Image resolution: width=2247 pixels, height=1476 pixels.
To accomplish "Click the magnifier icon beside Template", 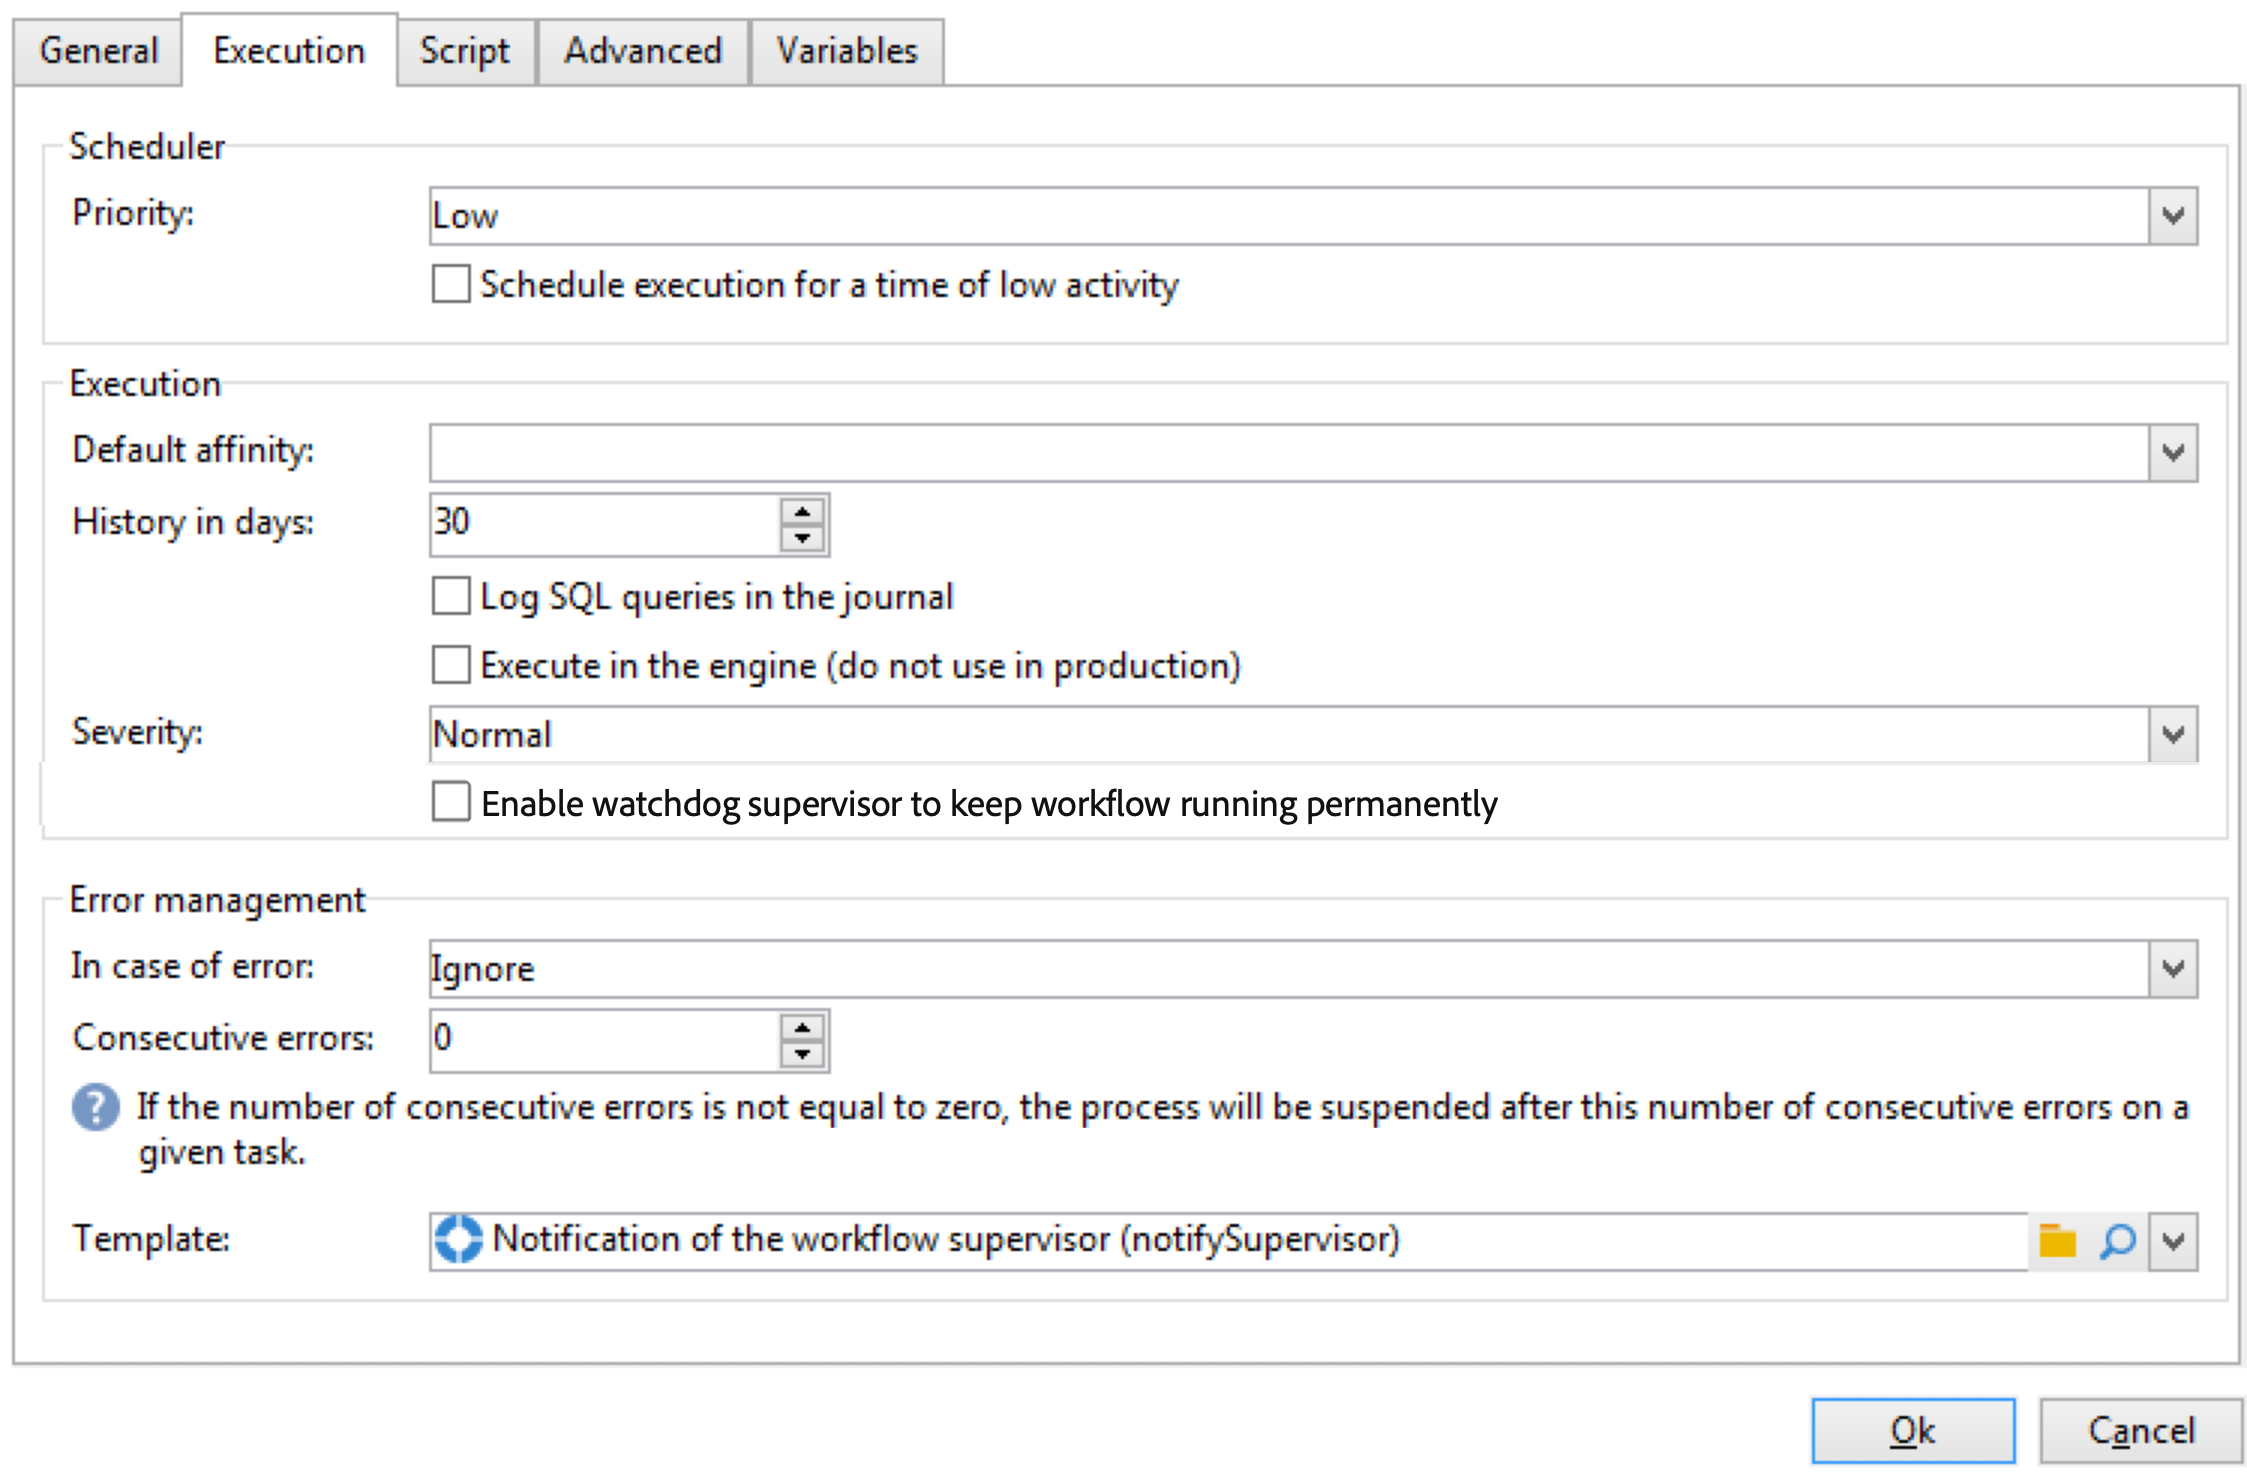I will tap(2117, 1241).
